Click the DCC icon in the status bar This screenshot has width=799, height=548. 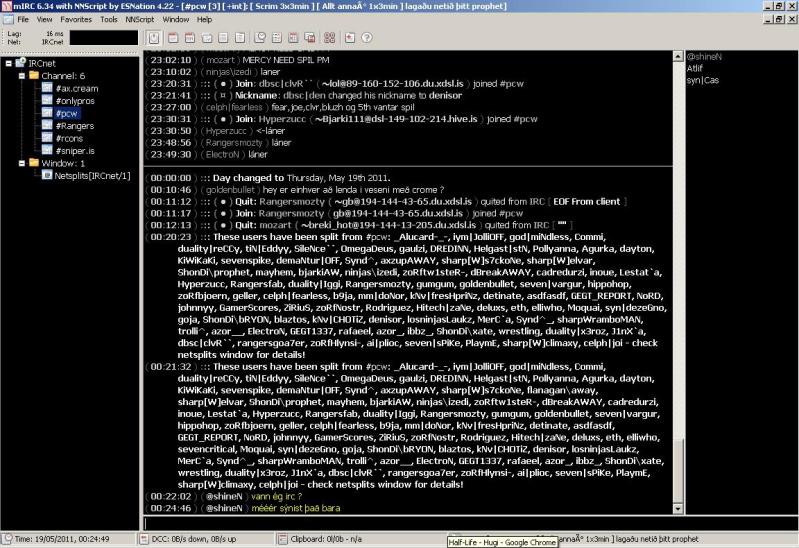tap(144, 539)
